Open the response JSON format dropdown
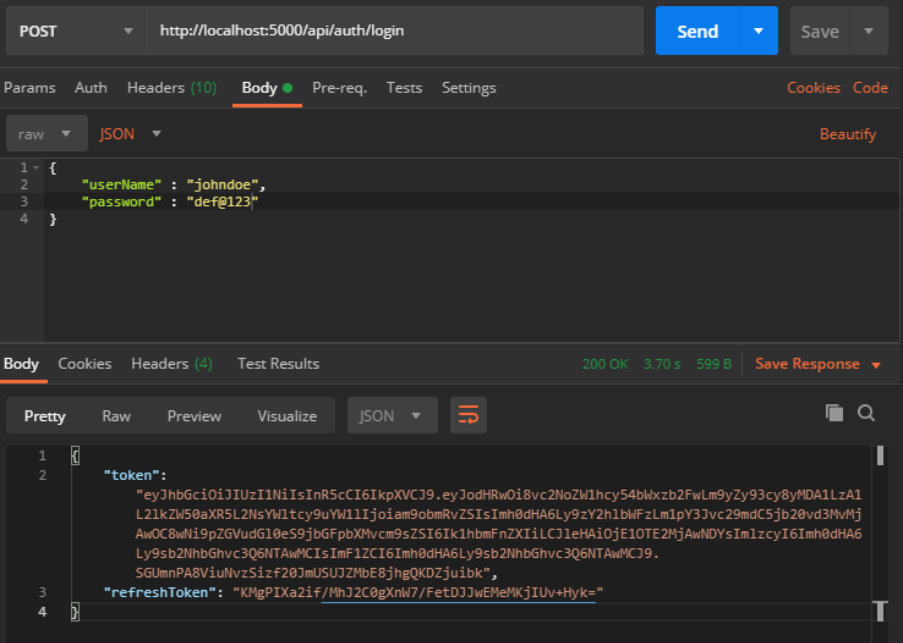The image size is (903, 643). coord(391,416)
